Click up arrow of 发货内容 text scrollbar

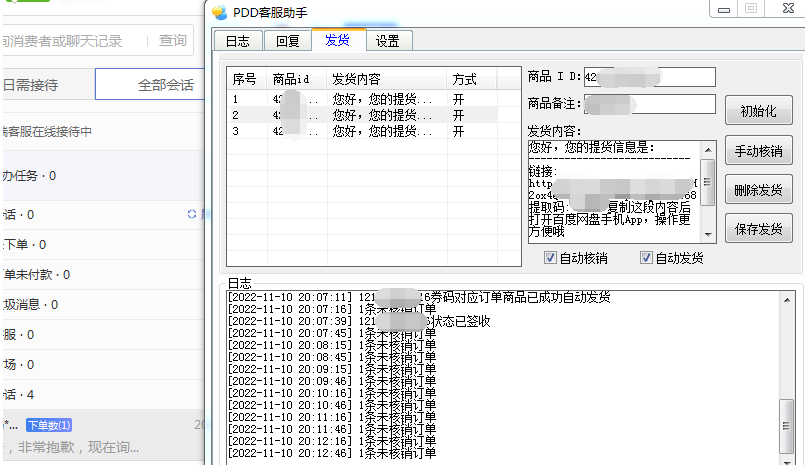(x=708, y=149)
